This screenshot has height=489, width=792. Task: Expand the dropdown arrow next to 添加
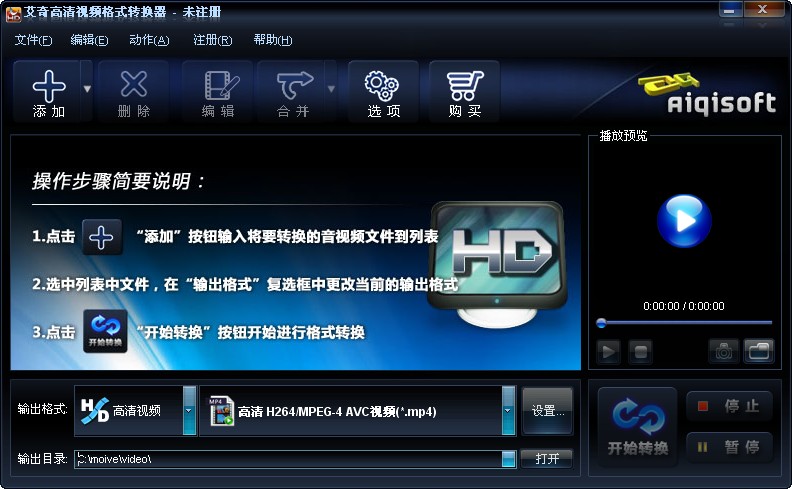coord(87,89)
